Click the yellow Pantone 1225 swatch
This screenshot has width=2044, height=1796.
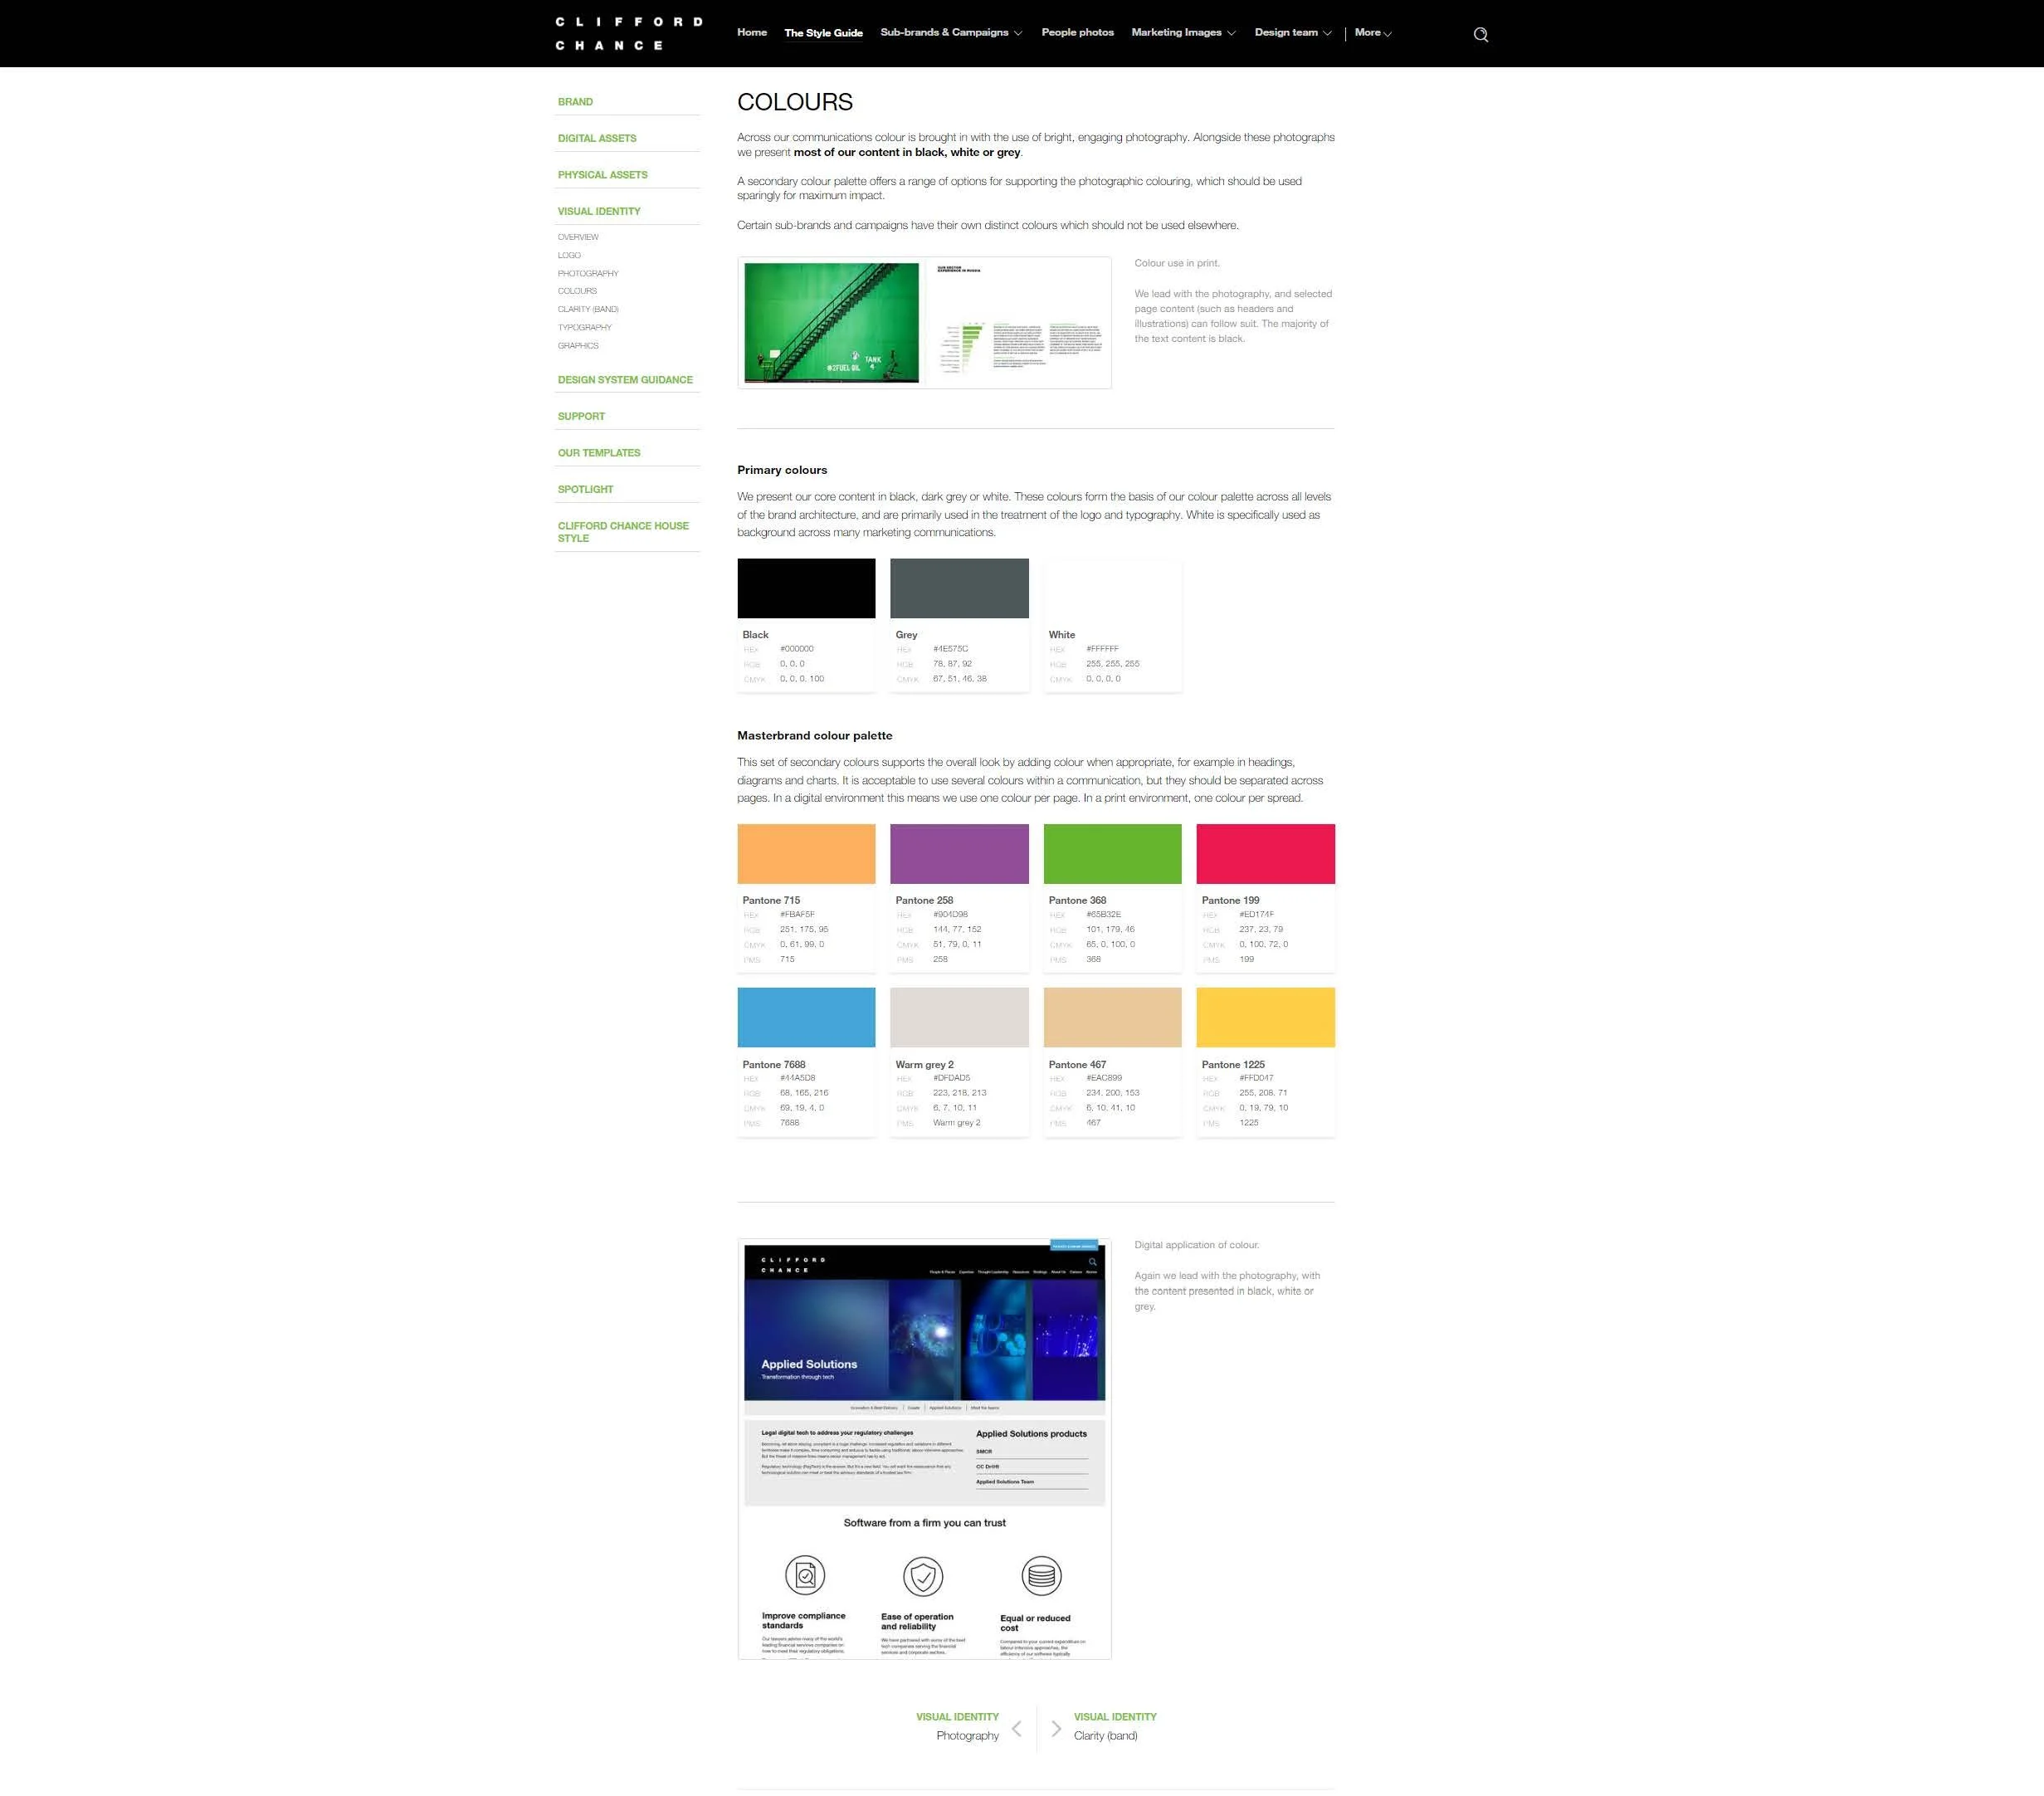click(1265, 1017)
